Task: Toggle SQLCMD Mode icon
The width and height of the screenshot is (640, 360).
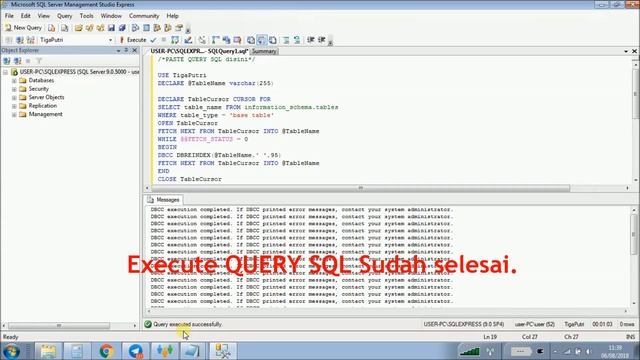Action: 237,40
